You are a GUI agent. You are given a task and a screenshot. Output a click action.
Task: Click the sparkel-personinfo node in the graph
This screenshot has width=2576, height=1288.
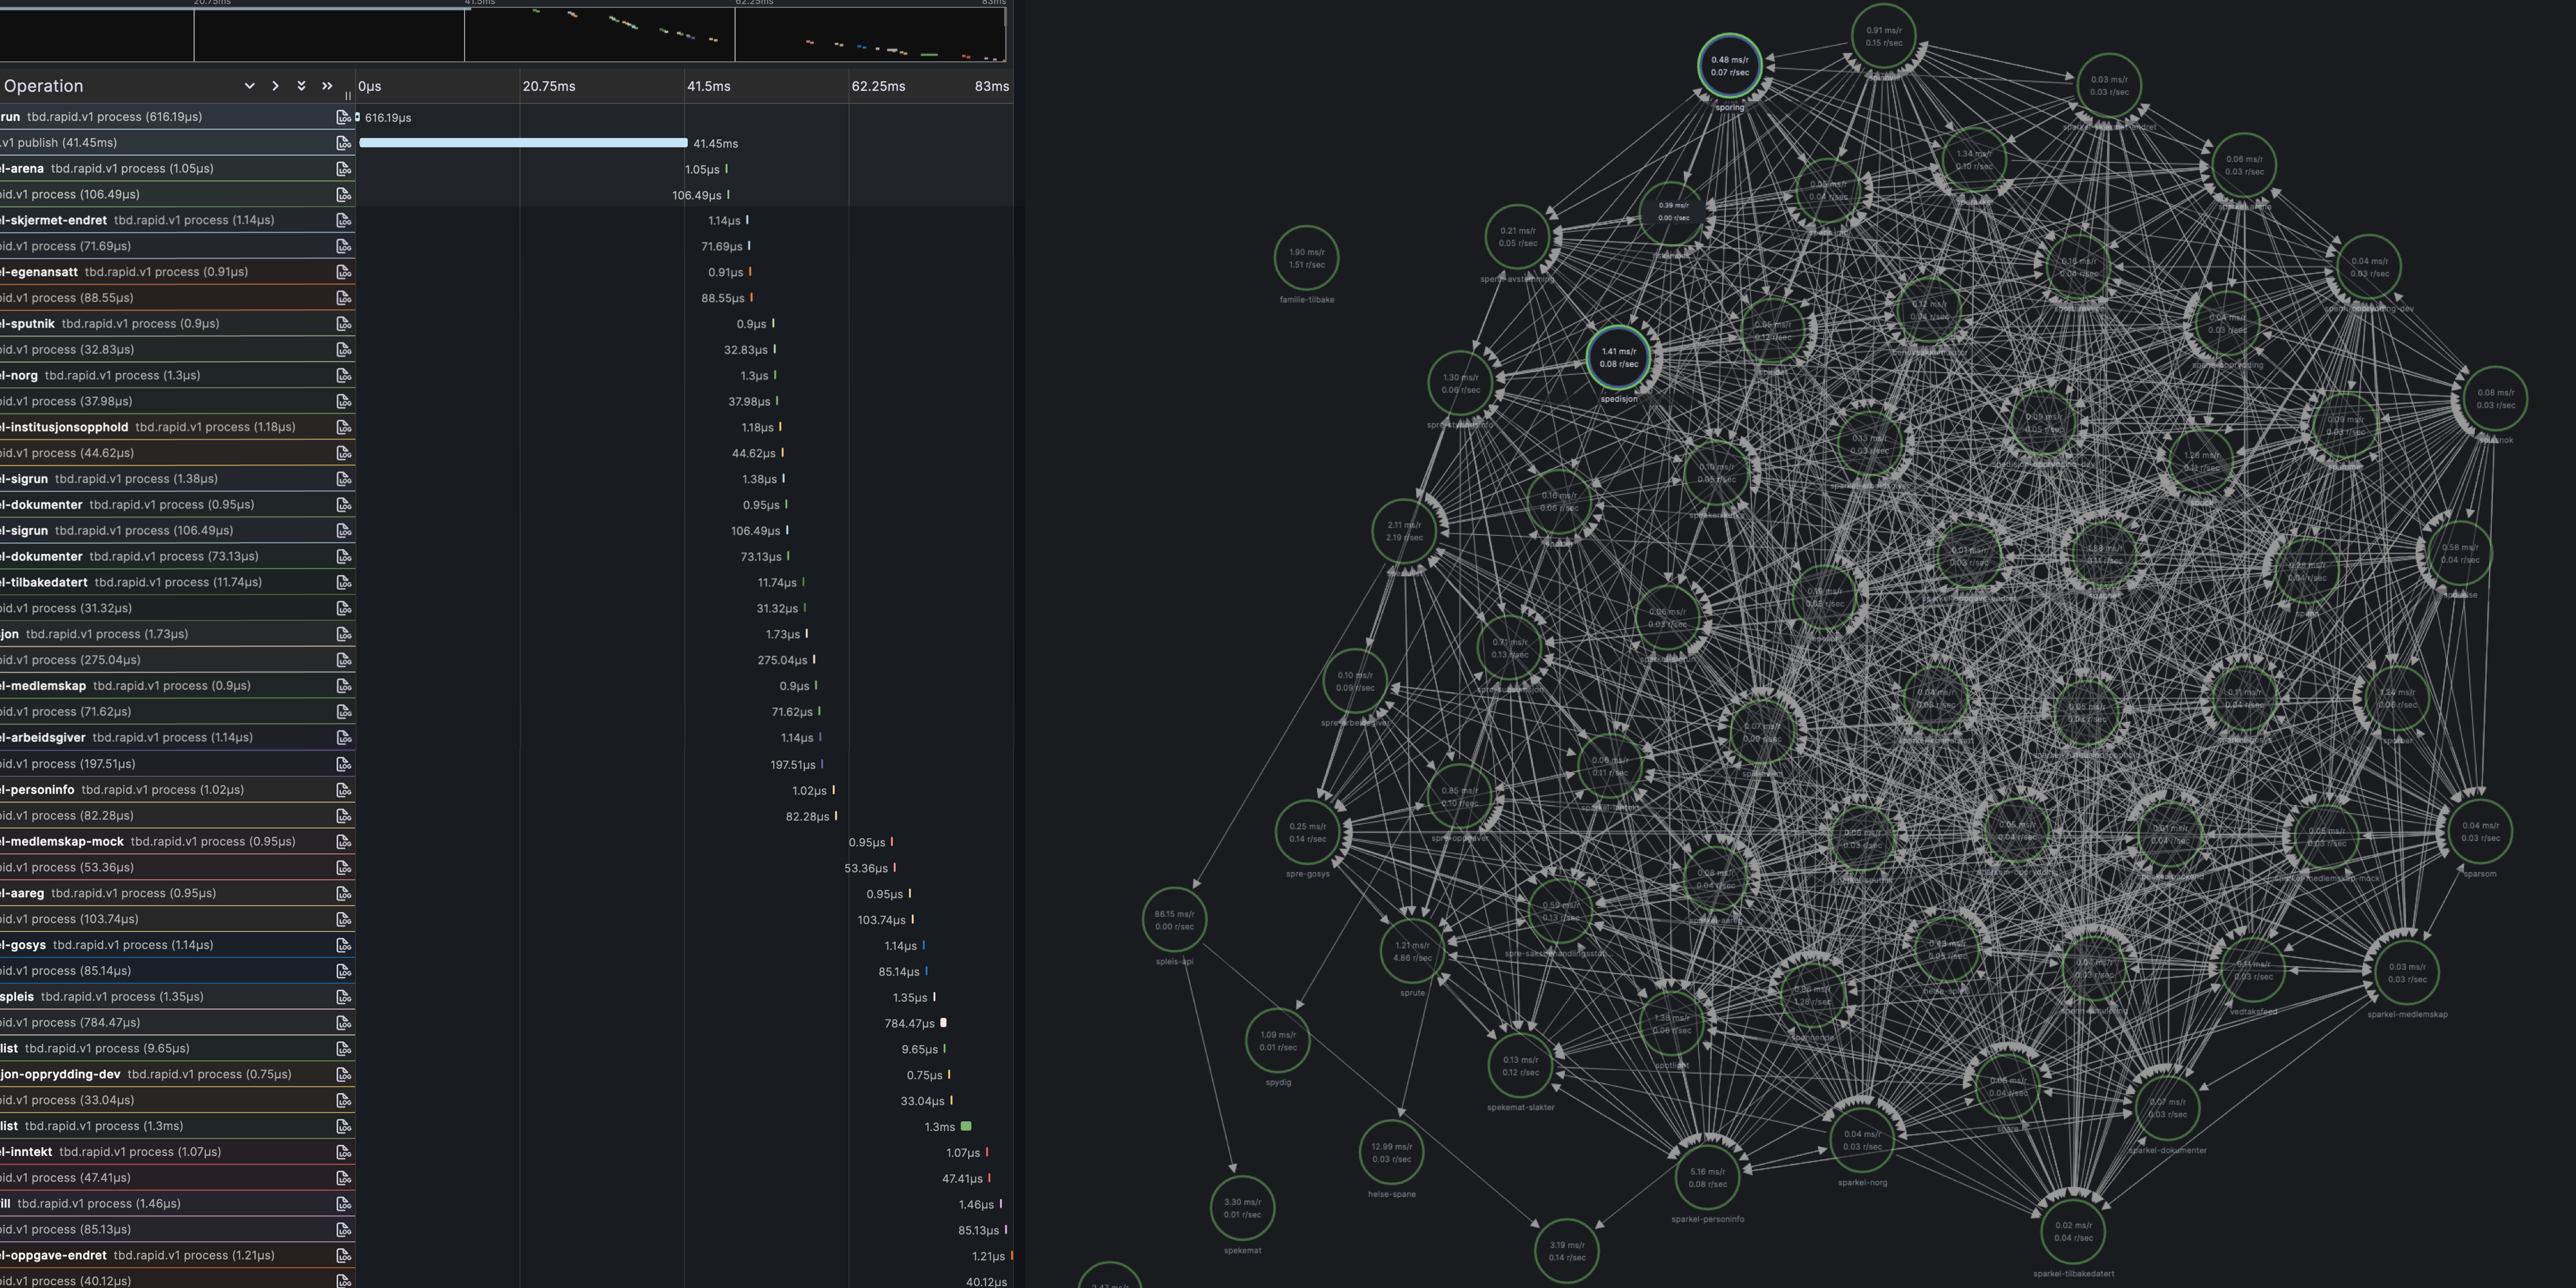(1707, 1178)
